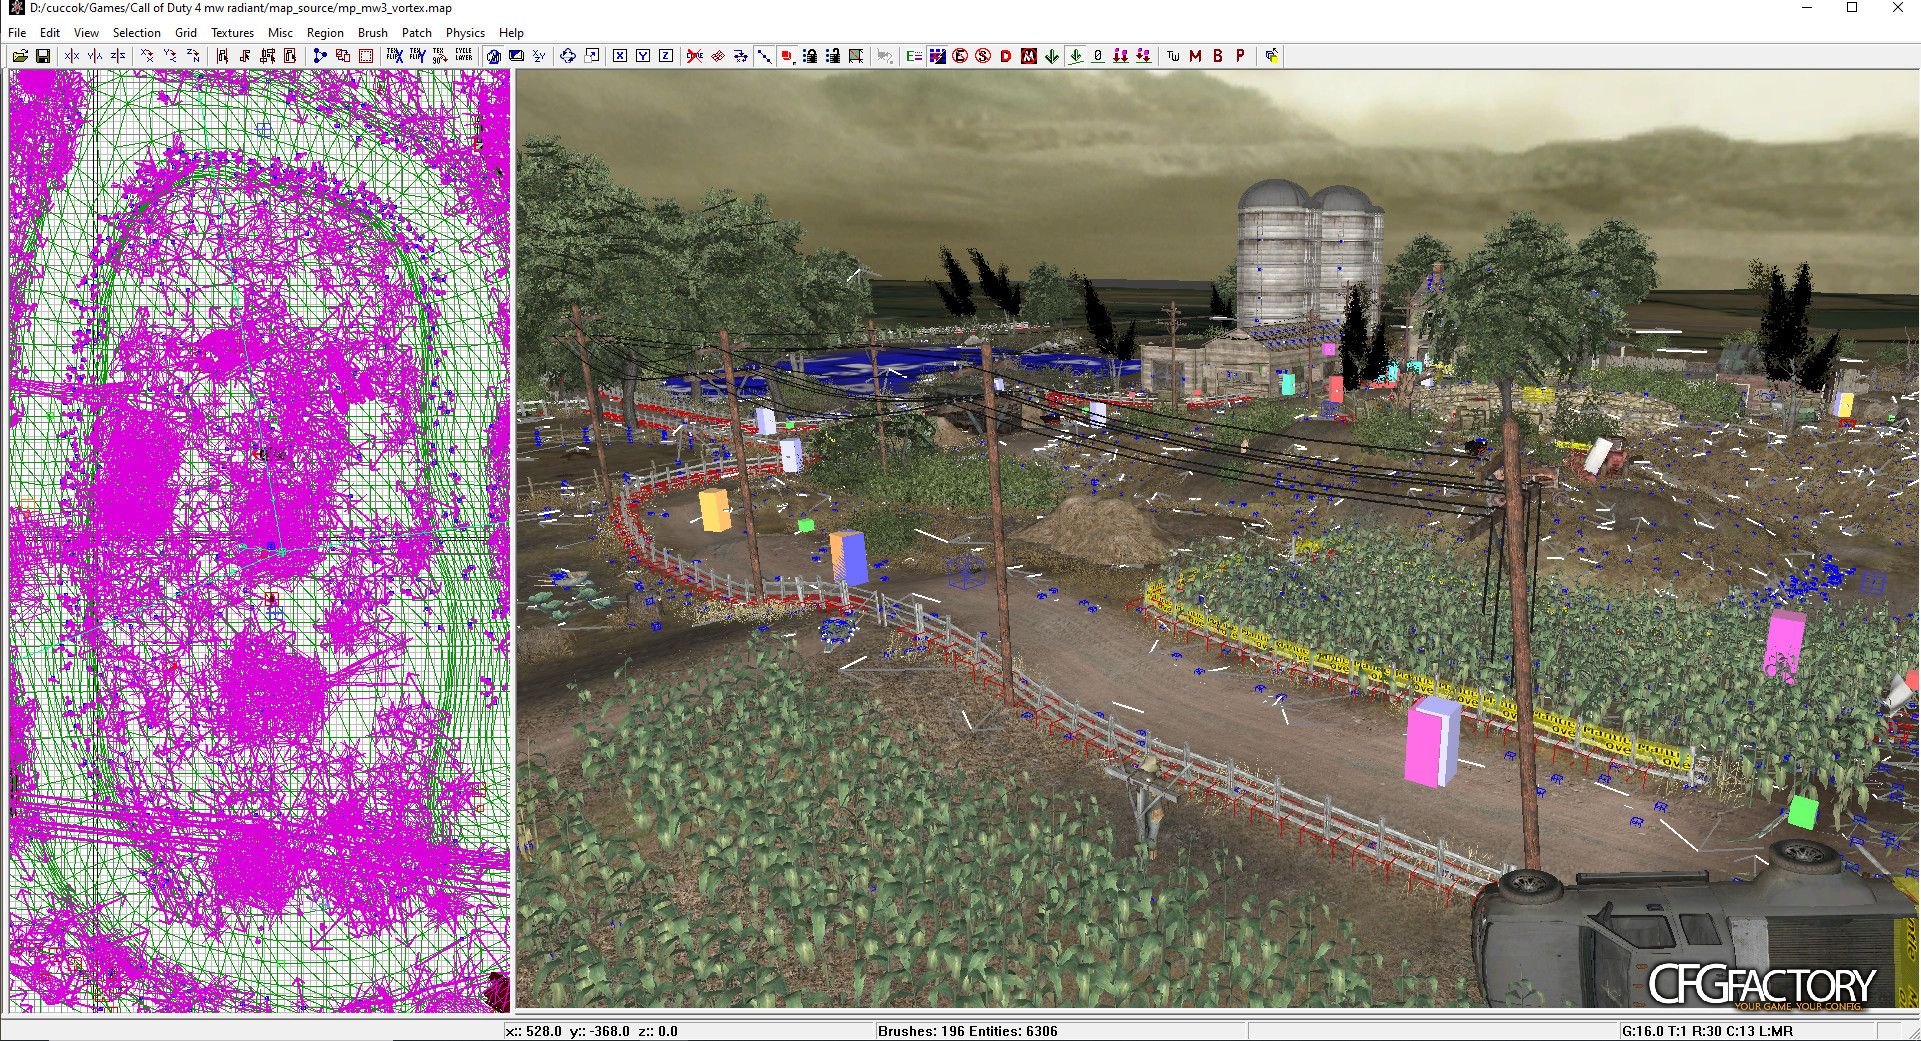Click status text 'Brushes: 196 Entities: 6306'
The image size is (1921, 1041).
967,1031
